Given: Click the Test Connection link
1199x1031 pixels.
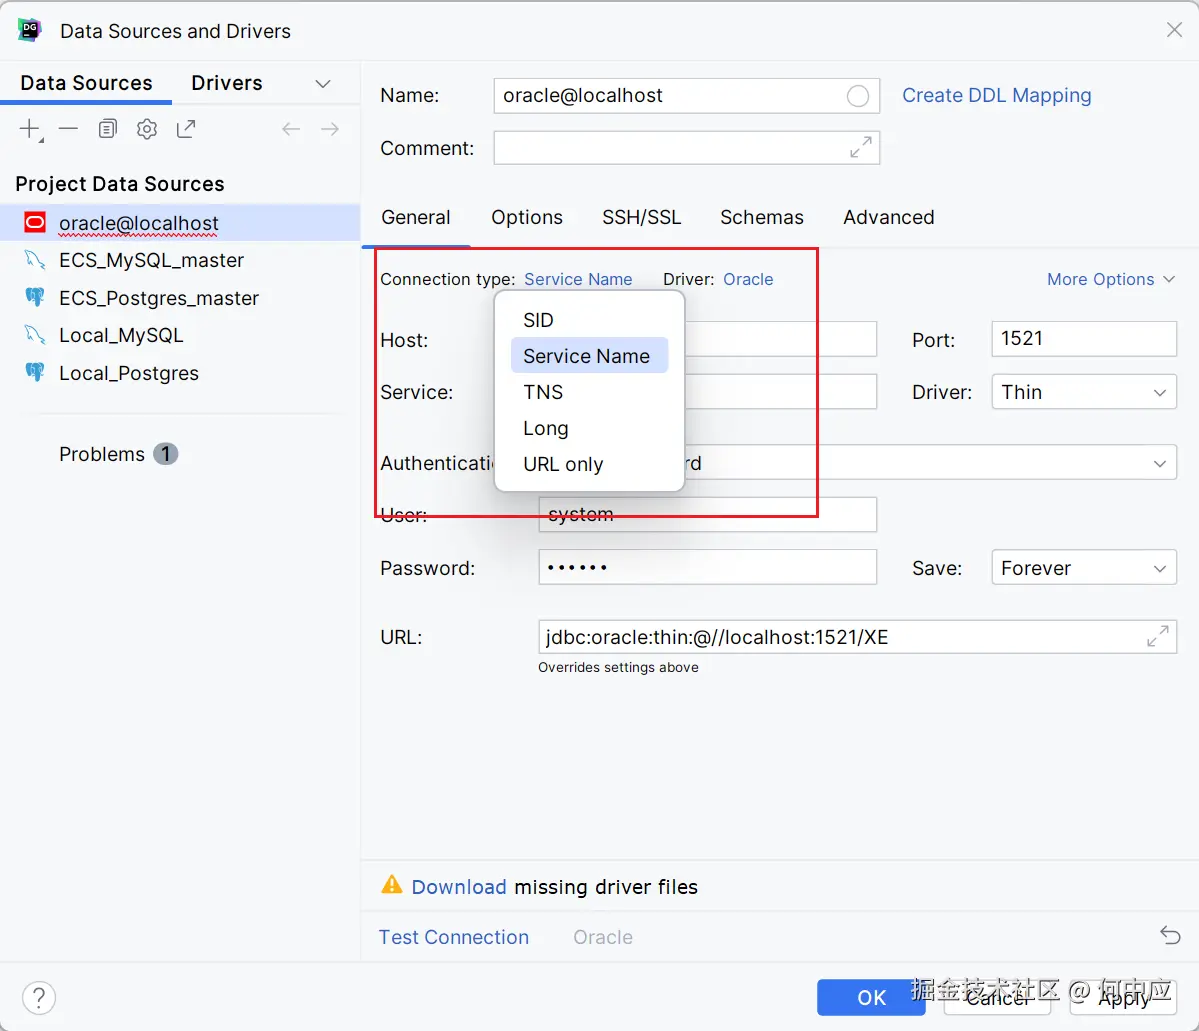Looking at the screenshot, I should click(453, 937).
